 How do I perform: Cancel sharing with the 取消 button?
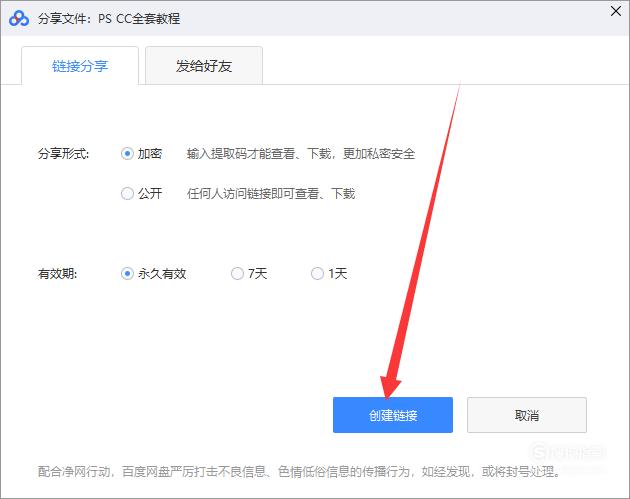pos(526,415)
